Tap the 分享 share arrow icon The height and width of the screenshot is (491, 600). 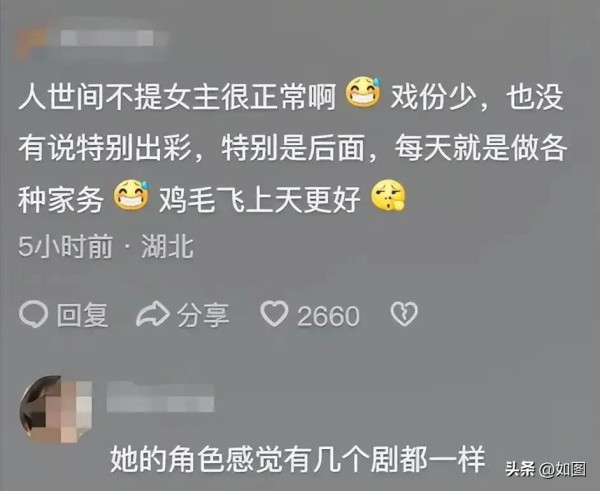[x=153, y=314]
